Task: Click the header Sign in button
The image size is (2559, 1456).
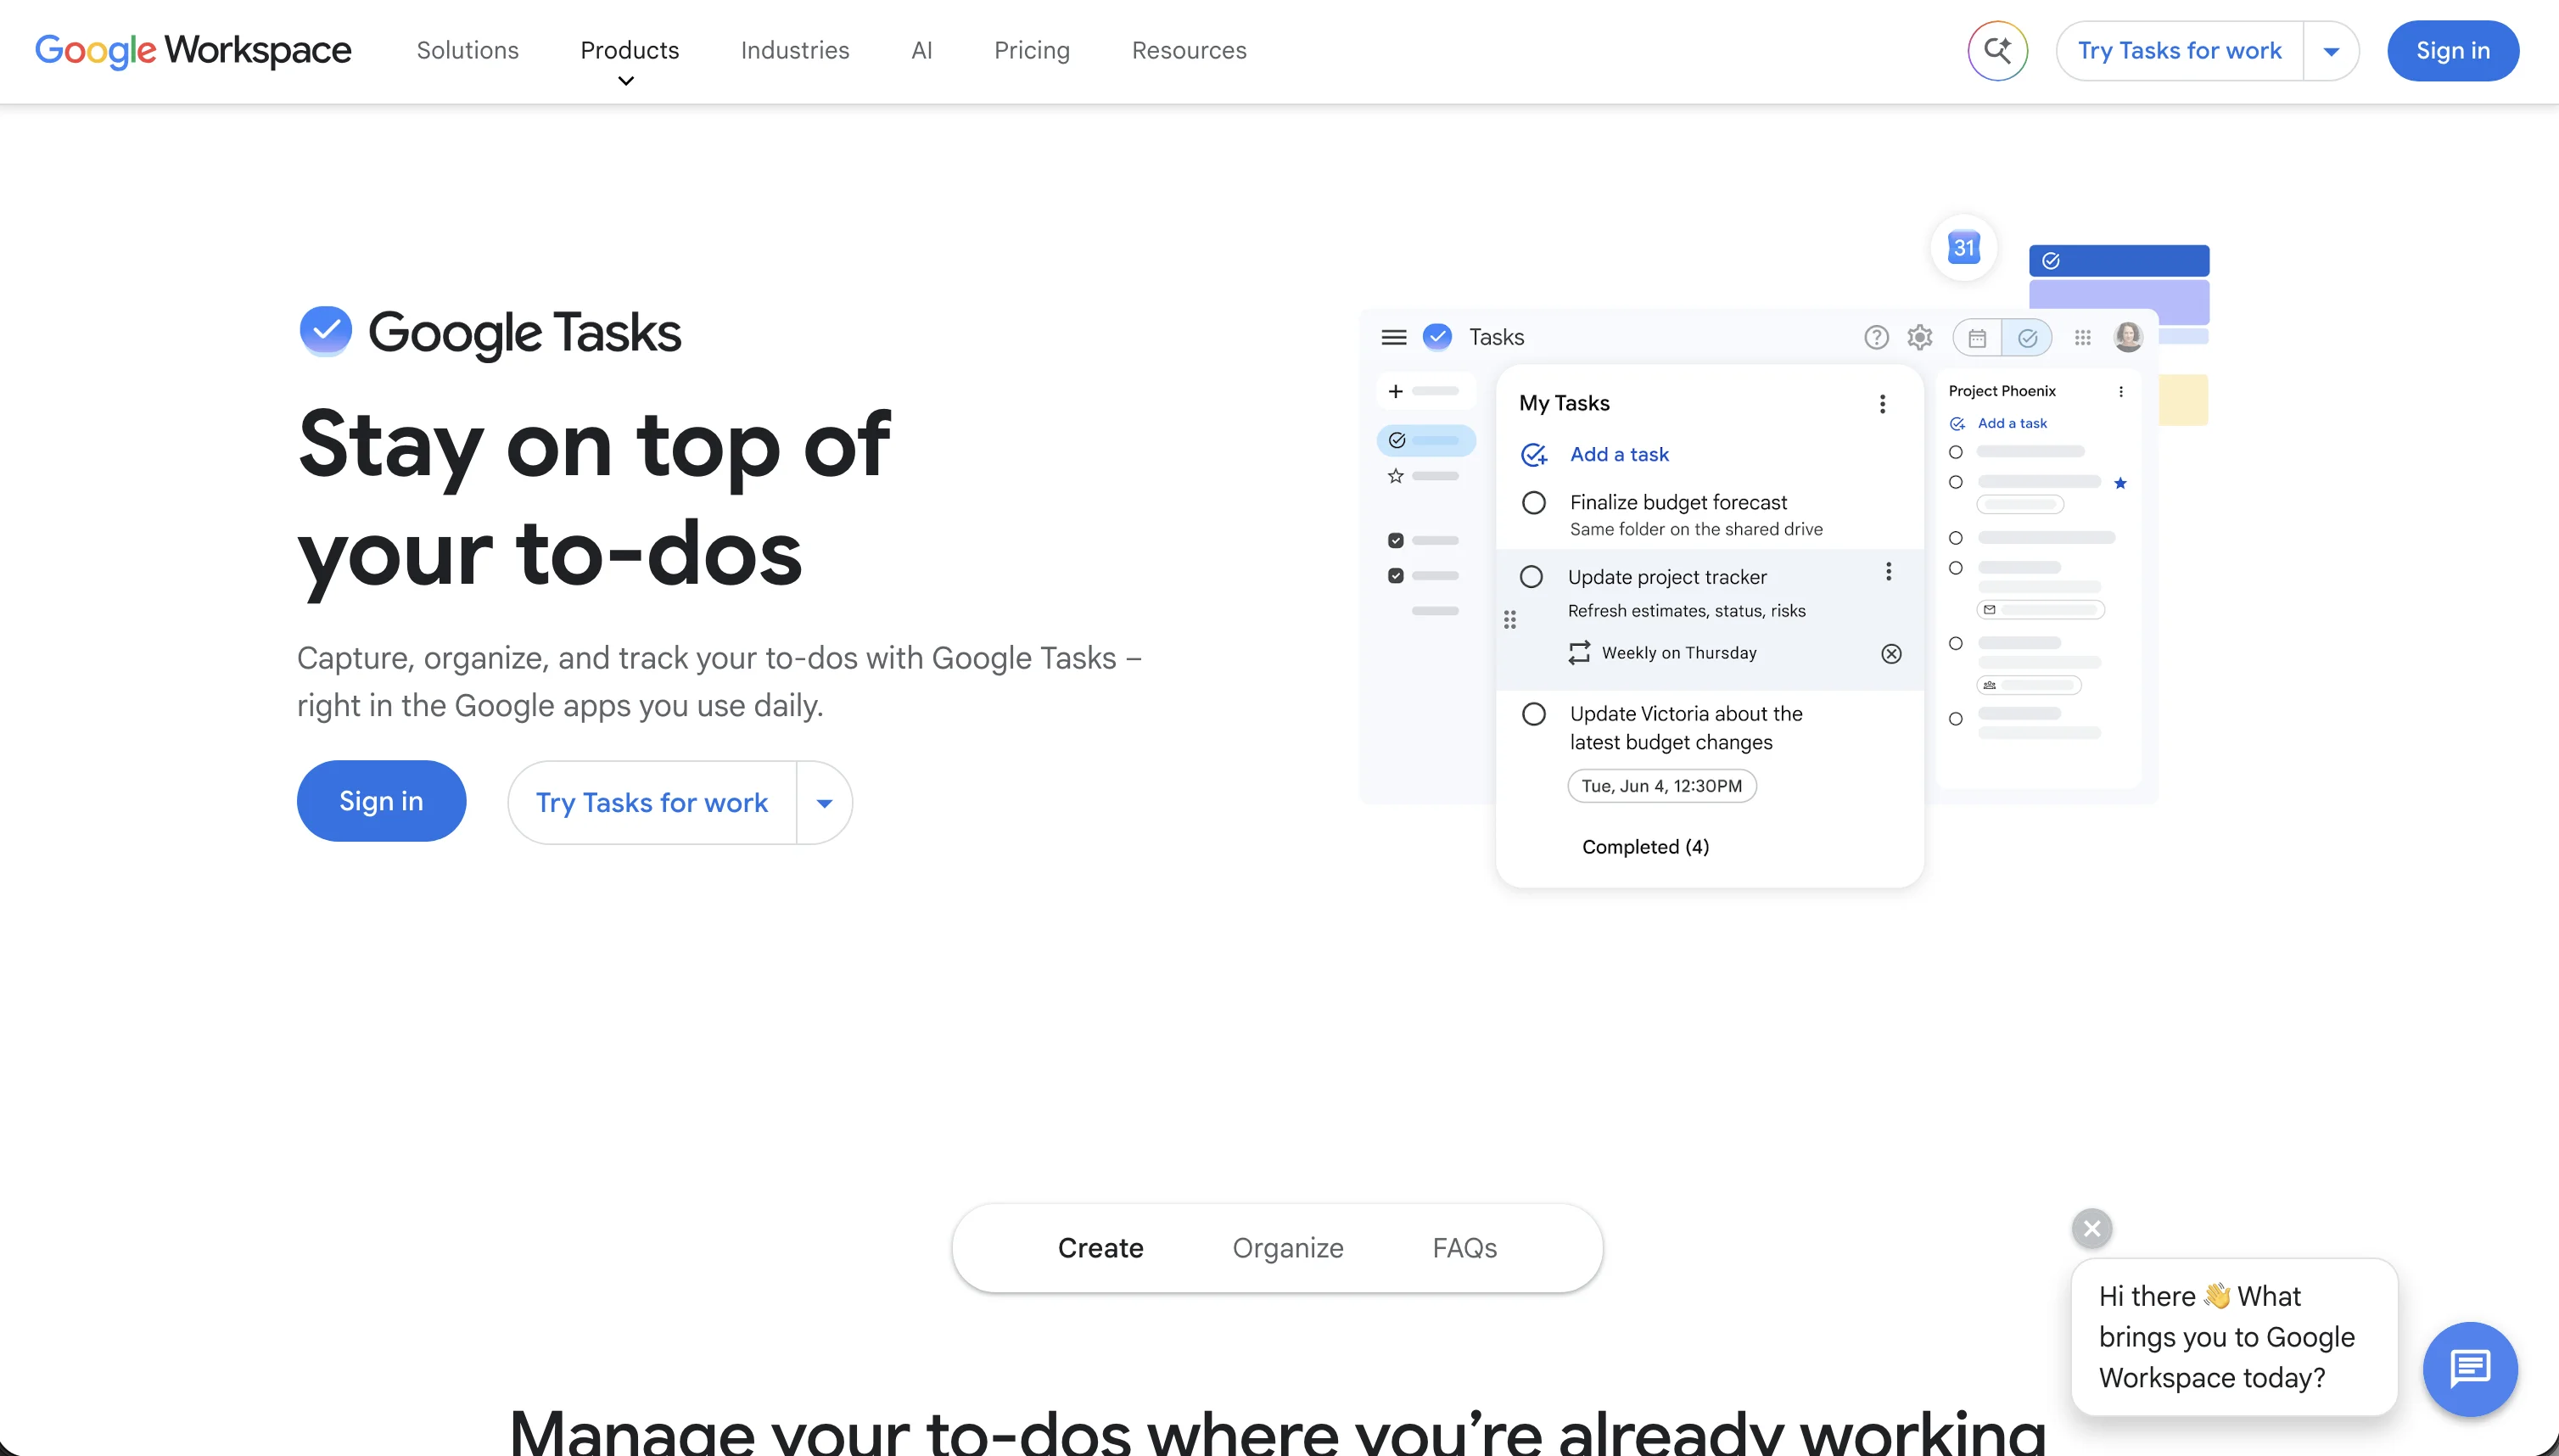Action: [x=2452, y=50]
